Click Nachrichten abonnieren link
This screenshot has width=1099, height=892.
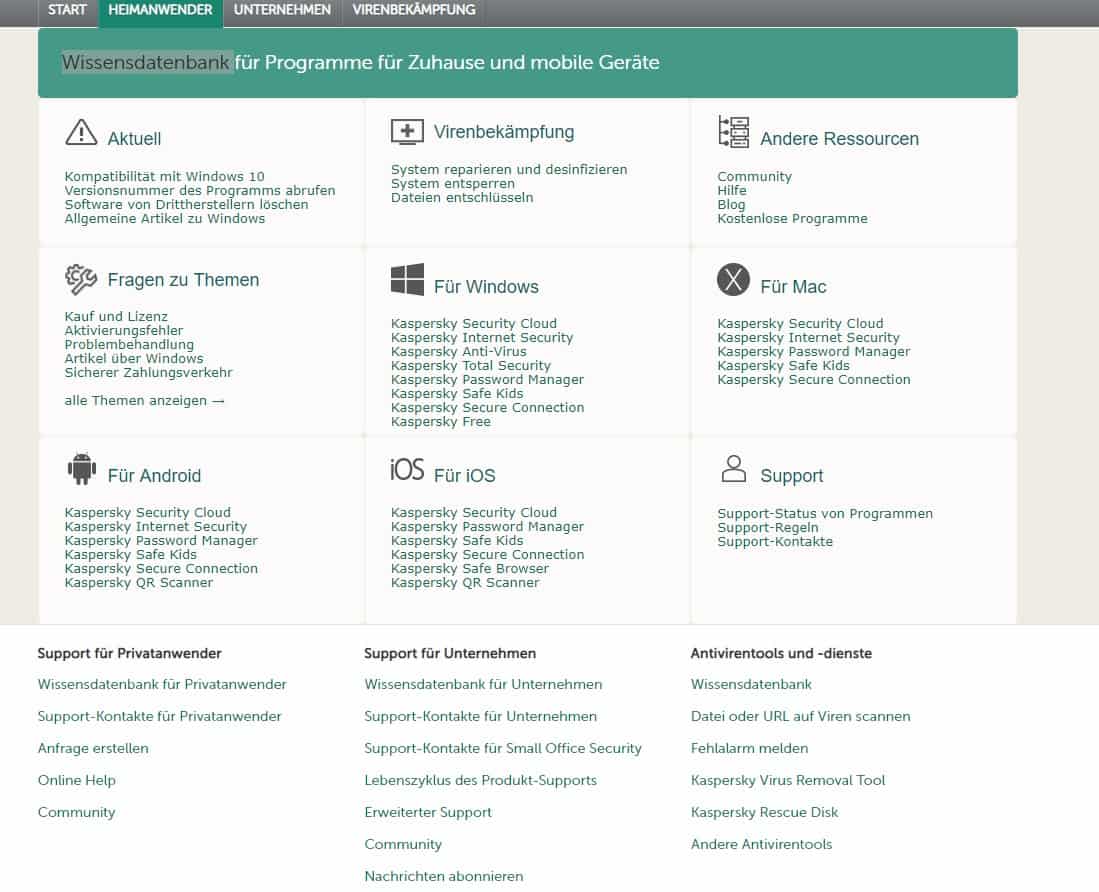pos(444,876)
